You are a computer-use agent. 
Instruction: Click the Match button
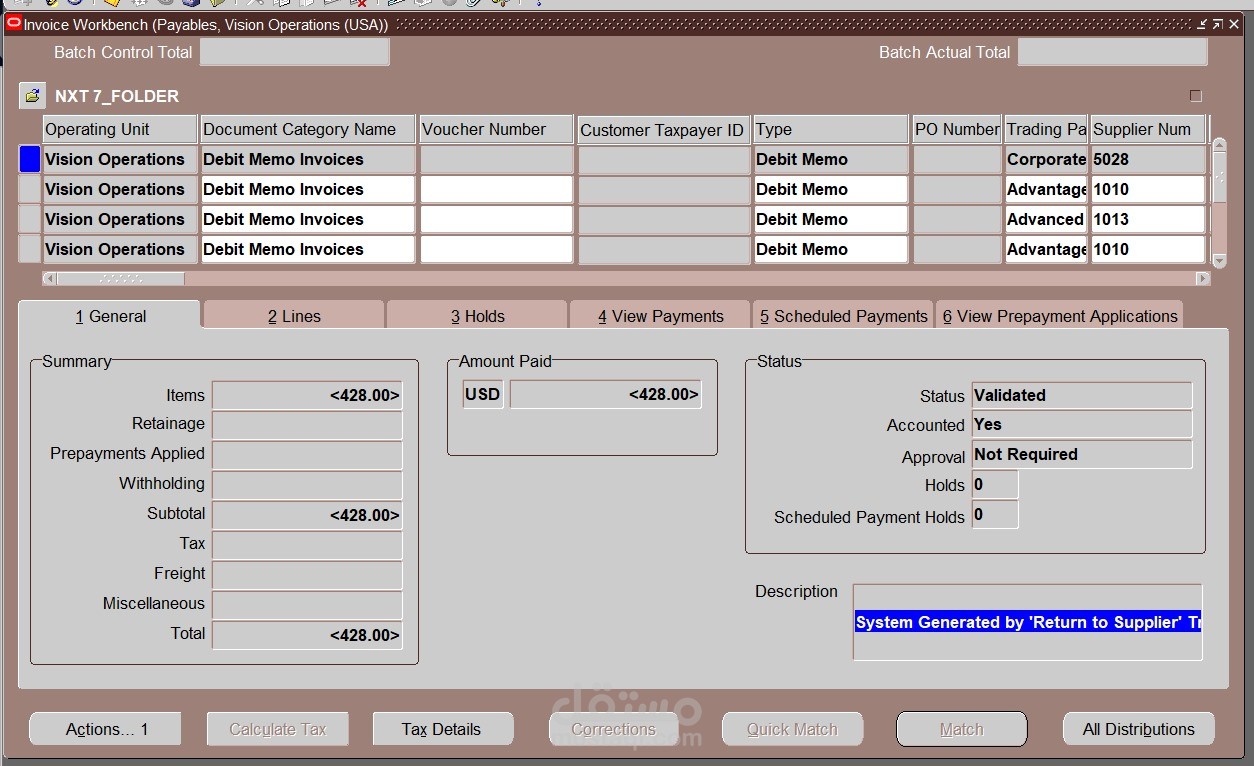tap(962, 729)
